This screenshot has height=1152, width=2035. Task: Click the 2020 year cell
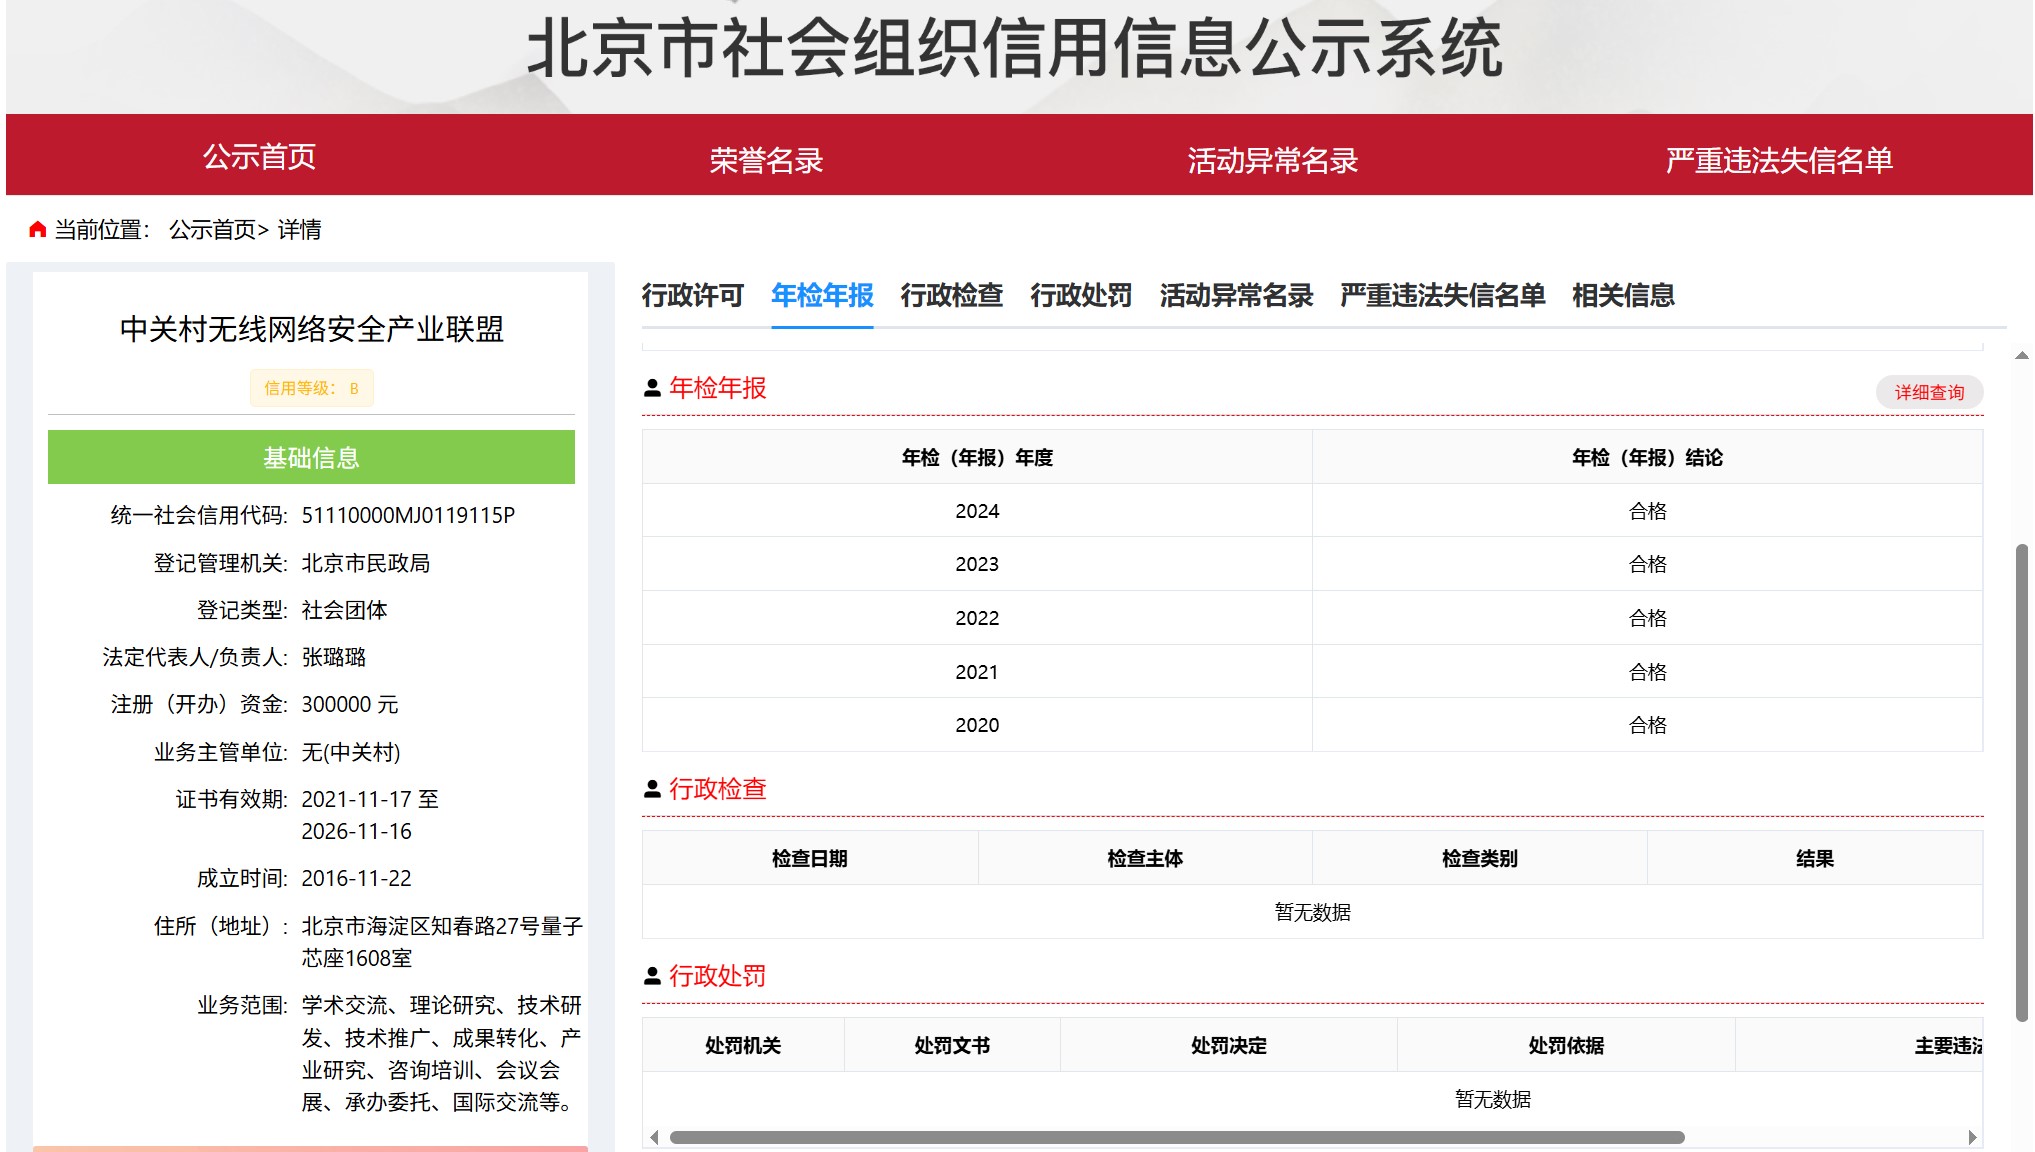pyautogui.click(x=977, y=725)
